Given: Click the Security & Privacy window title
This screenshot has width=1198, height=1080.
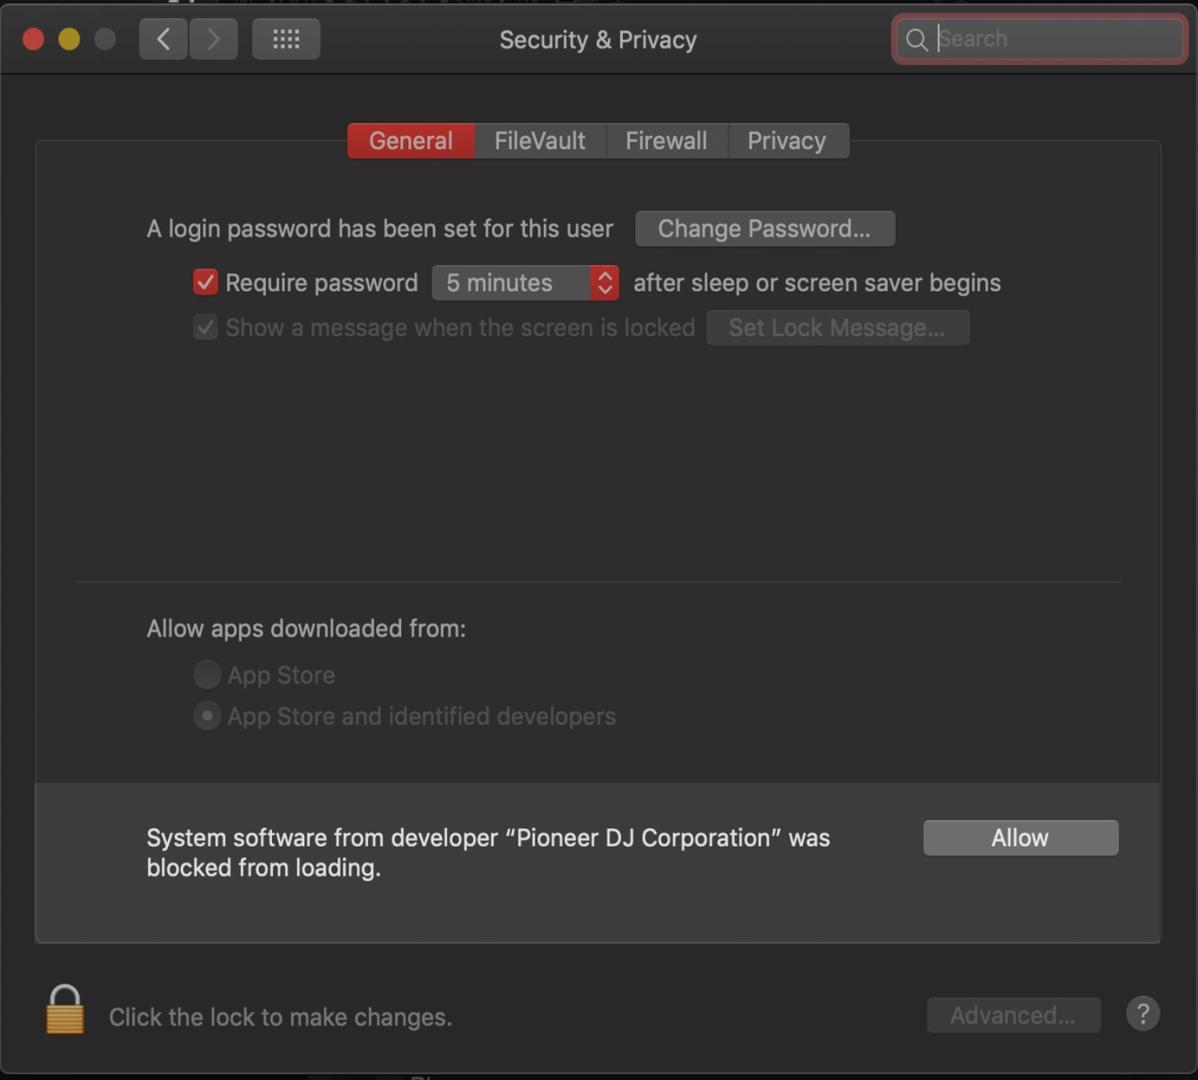Looking at the screenshot, I should (597, 40).
